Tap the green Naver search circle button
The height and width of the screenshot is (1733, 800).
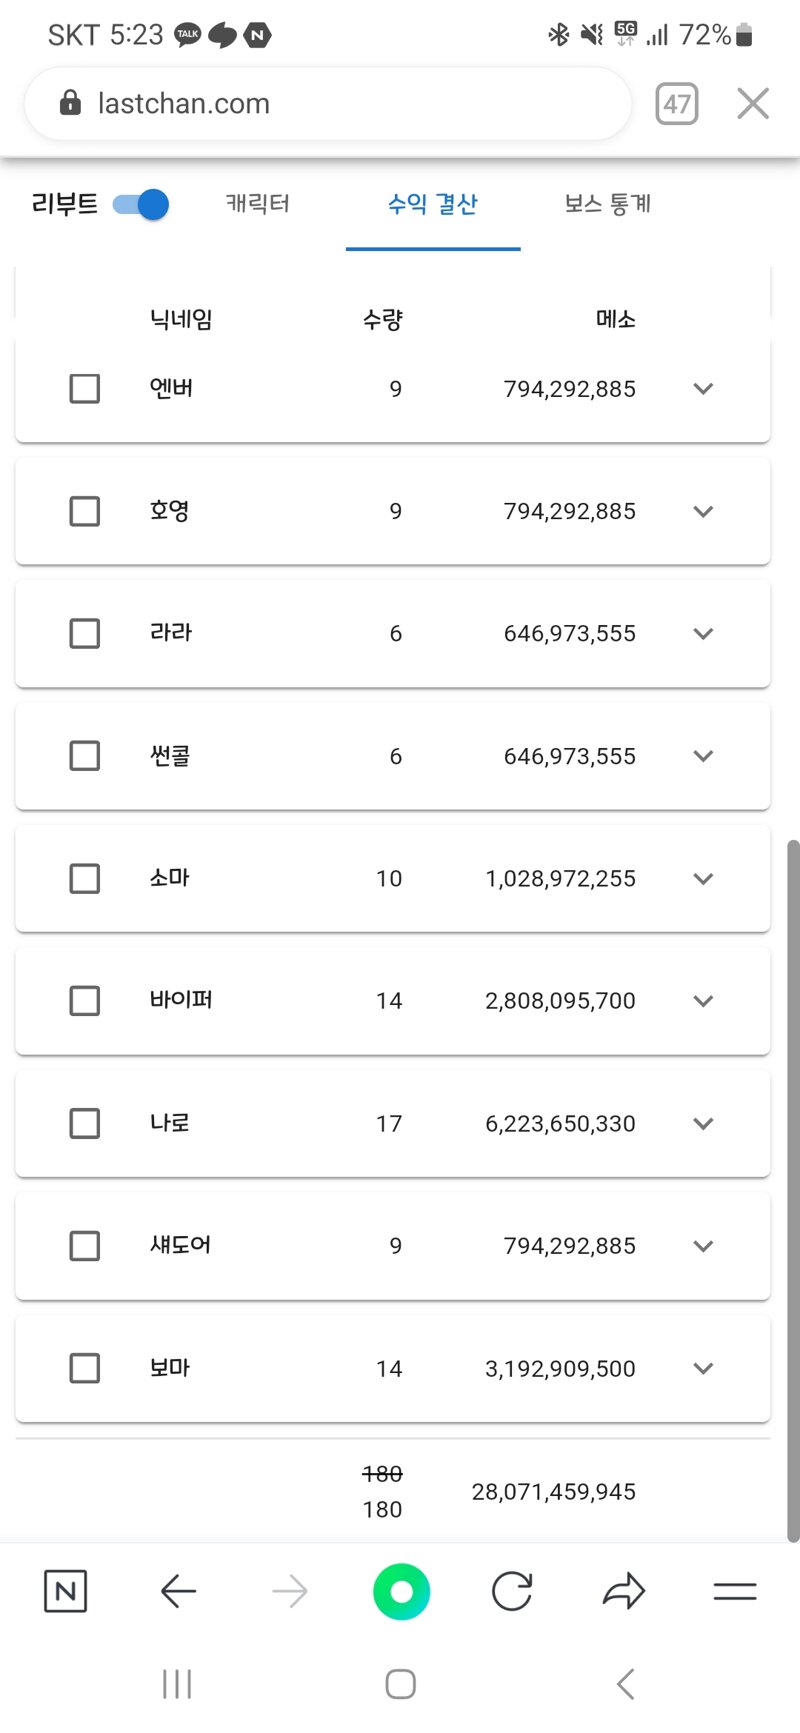(401, 1591)
